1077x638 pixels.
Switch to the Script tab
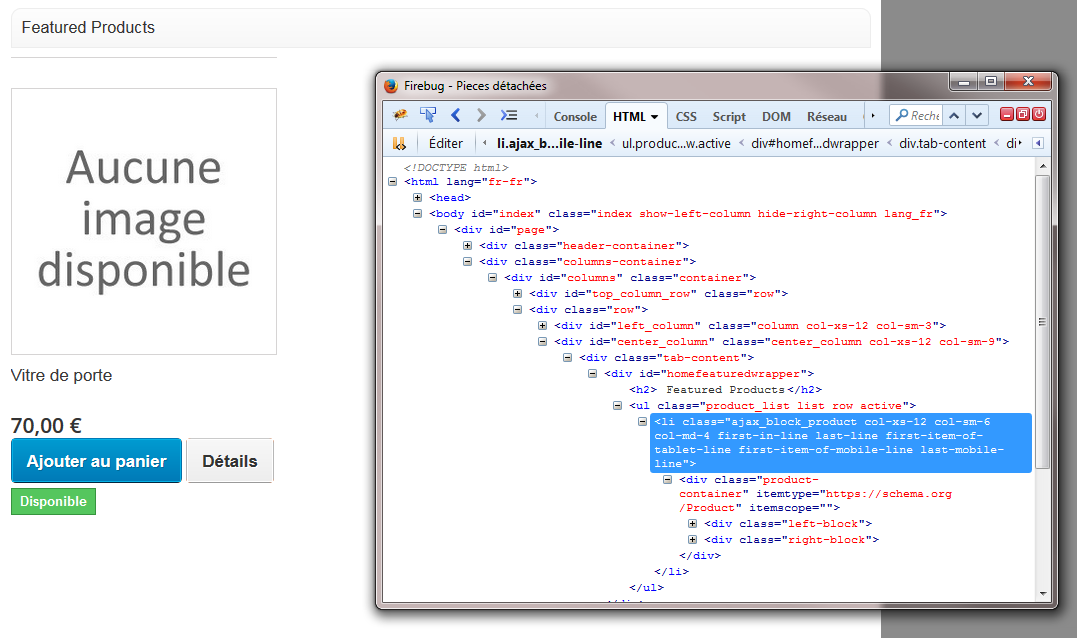729,117
